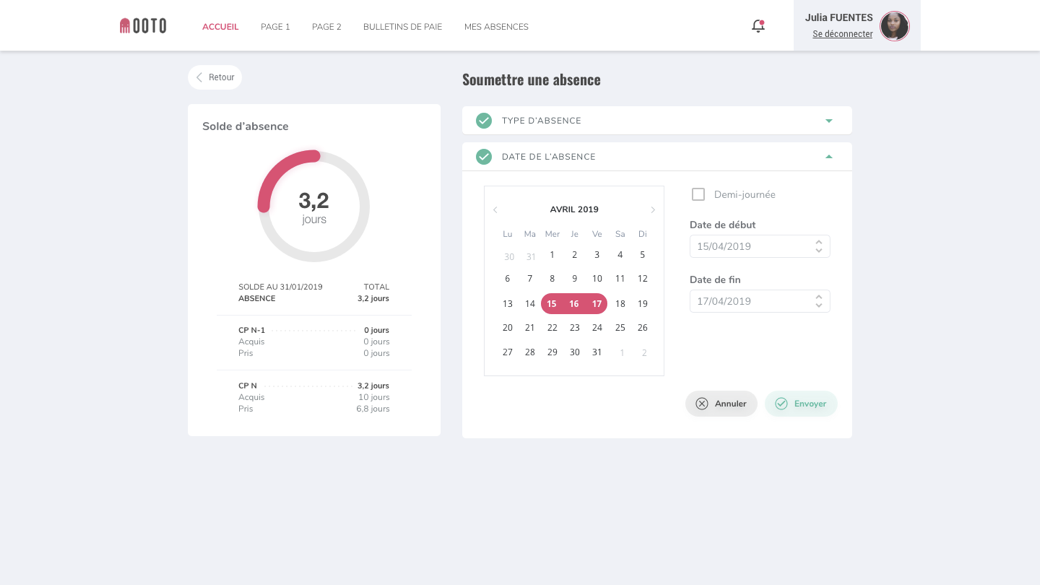Image resolution: width=1040 pixels, height=585 pixels.
Task: Go to previous month in calendar
Action: (x=495, y=210)
